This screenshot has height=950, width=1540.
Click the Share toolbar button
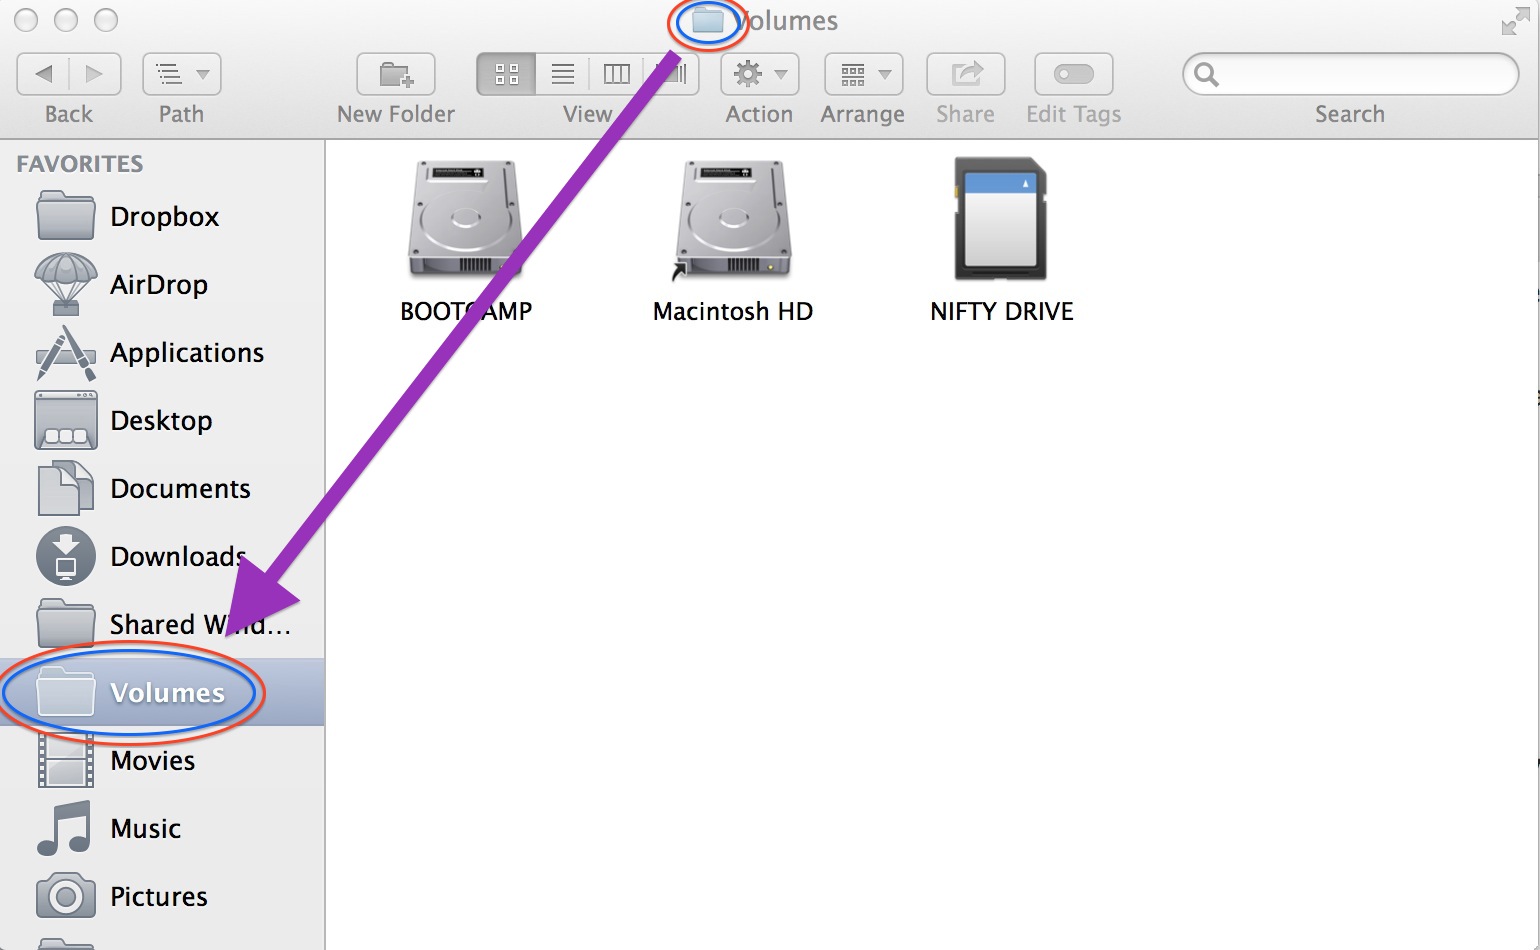coord(966,74)
